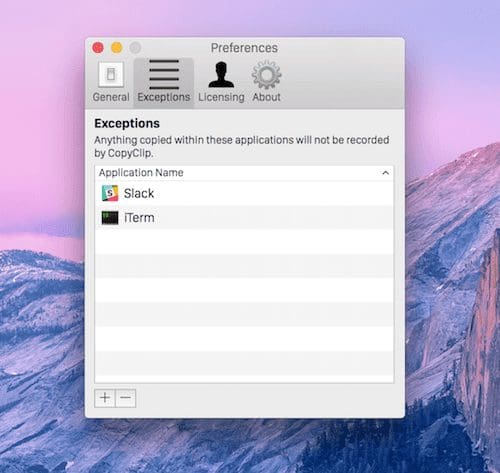This screenshot has width=500, height=473.
Task: Add an application with the plus button
Action: 105,398
